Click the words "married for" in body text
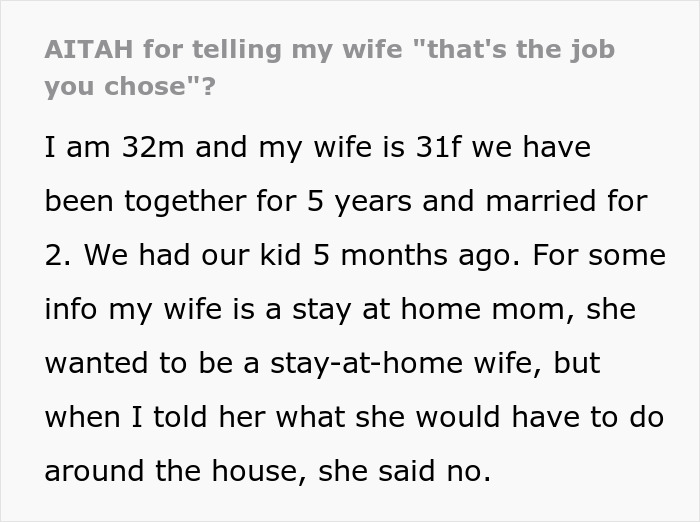This screenshot has height=522, width=700. tap(564, 201)
